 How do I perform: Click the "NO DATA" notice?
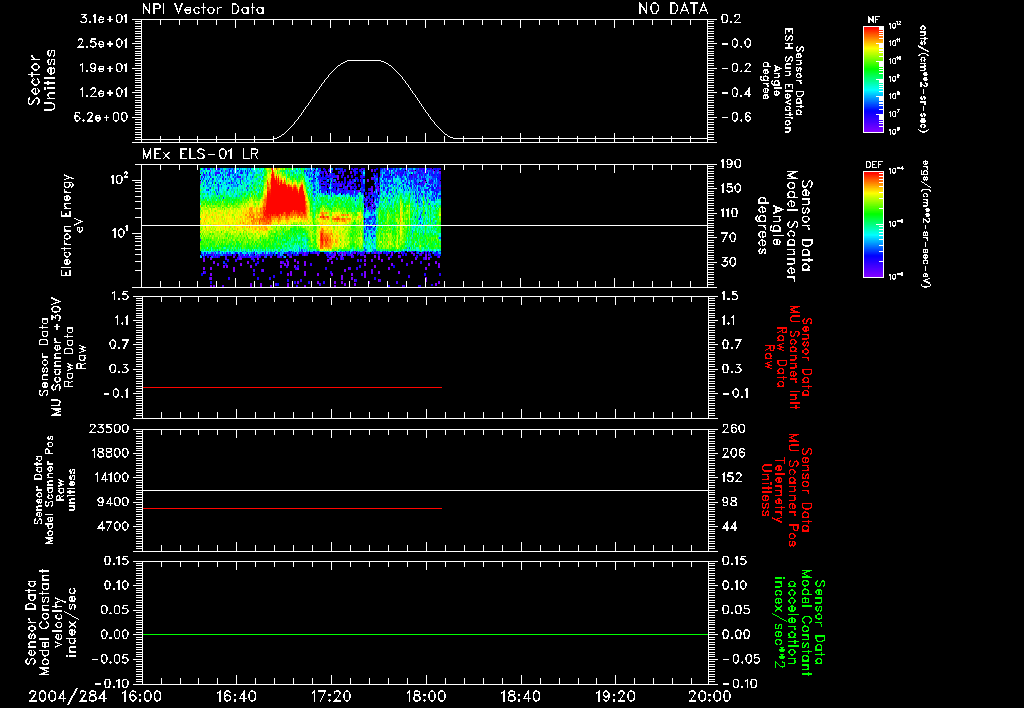pyautogui.click(x=673, y=8)
